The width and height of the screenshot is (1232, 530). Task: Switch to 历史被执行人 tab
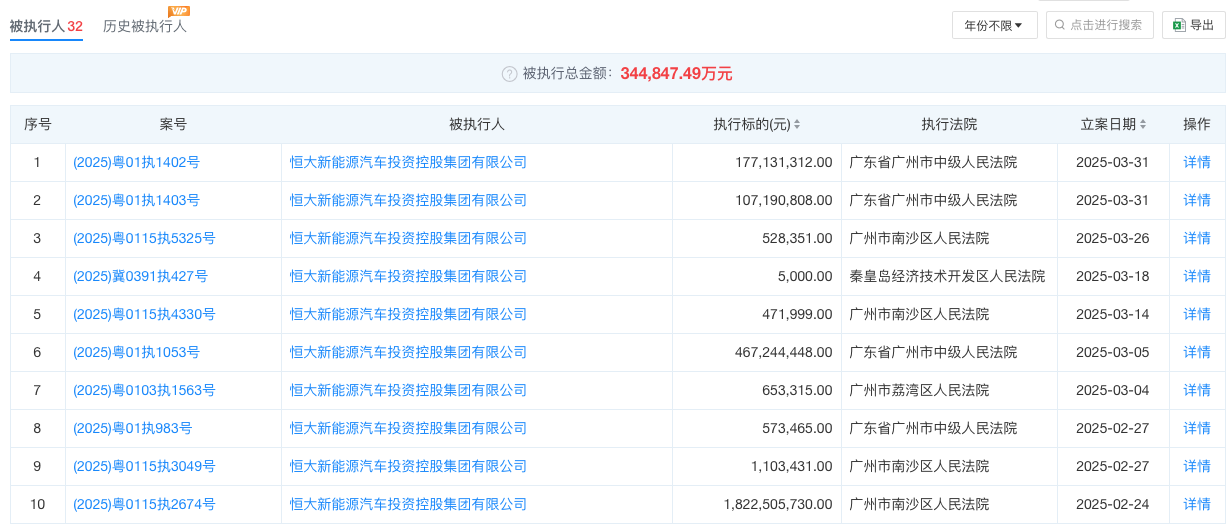click(145, 26)
